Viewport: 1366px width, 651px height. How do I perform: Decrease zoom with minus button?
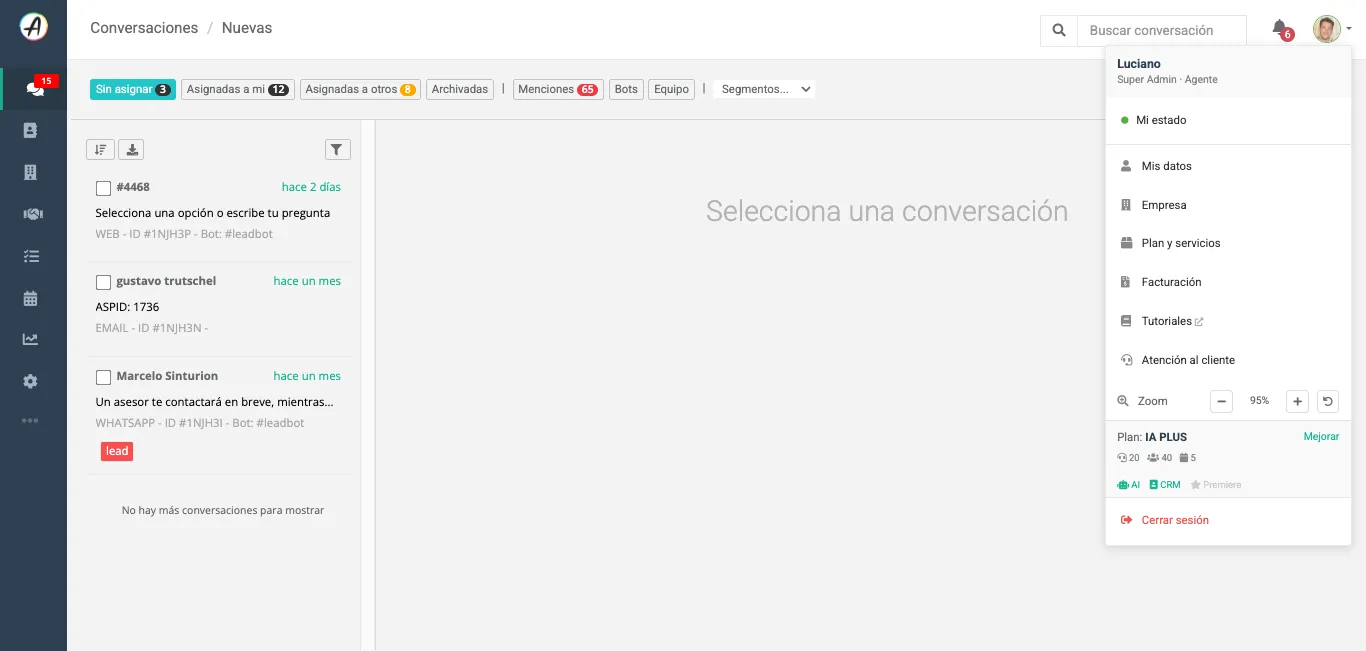point(1221,401)
